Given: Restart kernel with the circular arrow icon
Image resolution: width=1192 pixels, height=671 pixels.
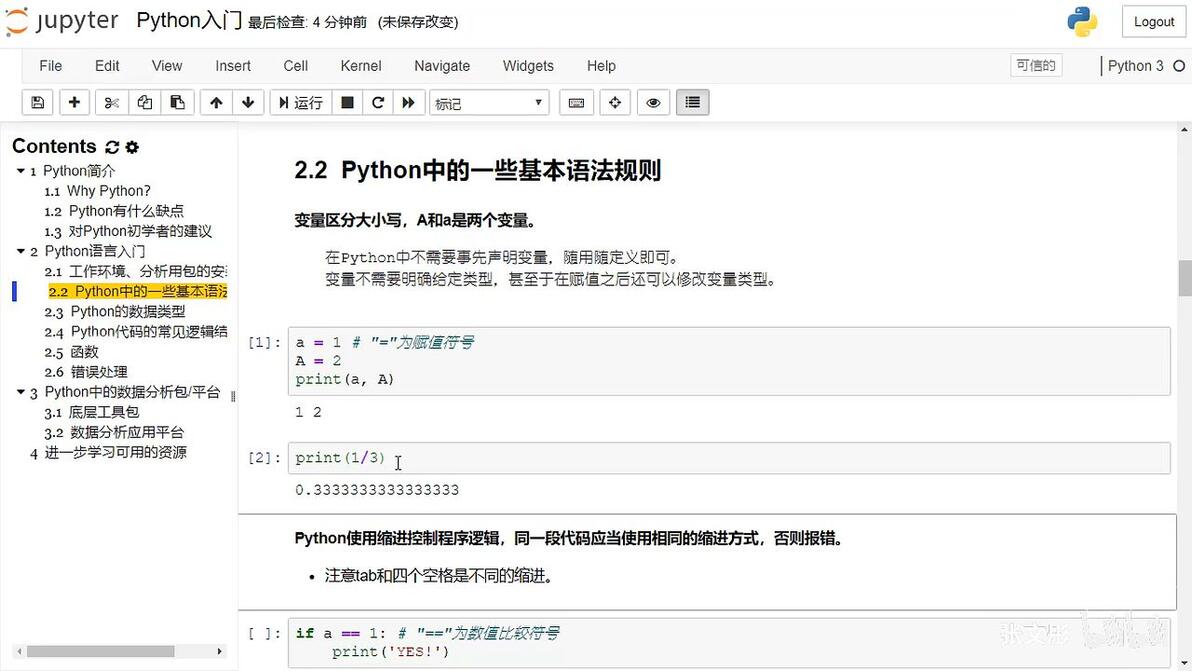Looking at the screenshot, I should [378, 103].
